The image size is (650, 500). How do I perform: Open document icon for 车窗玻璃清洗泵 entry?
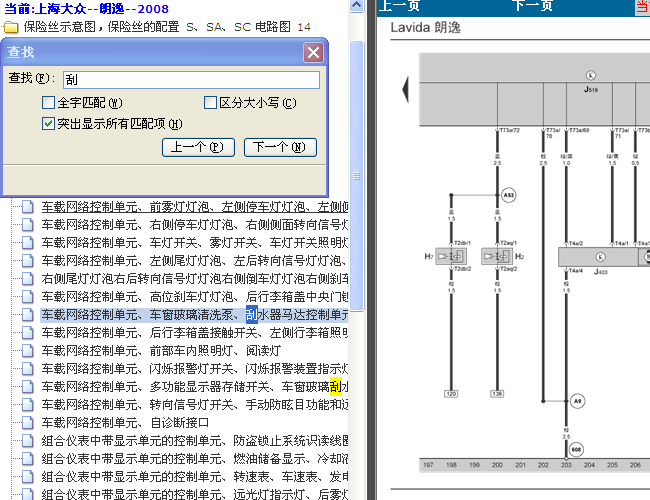tap(28, 315)
